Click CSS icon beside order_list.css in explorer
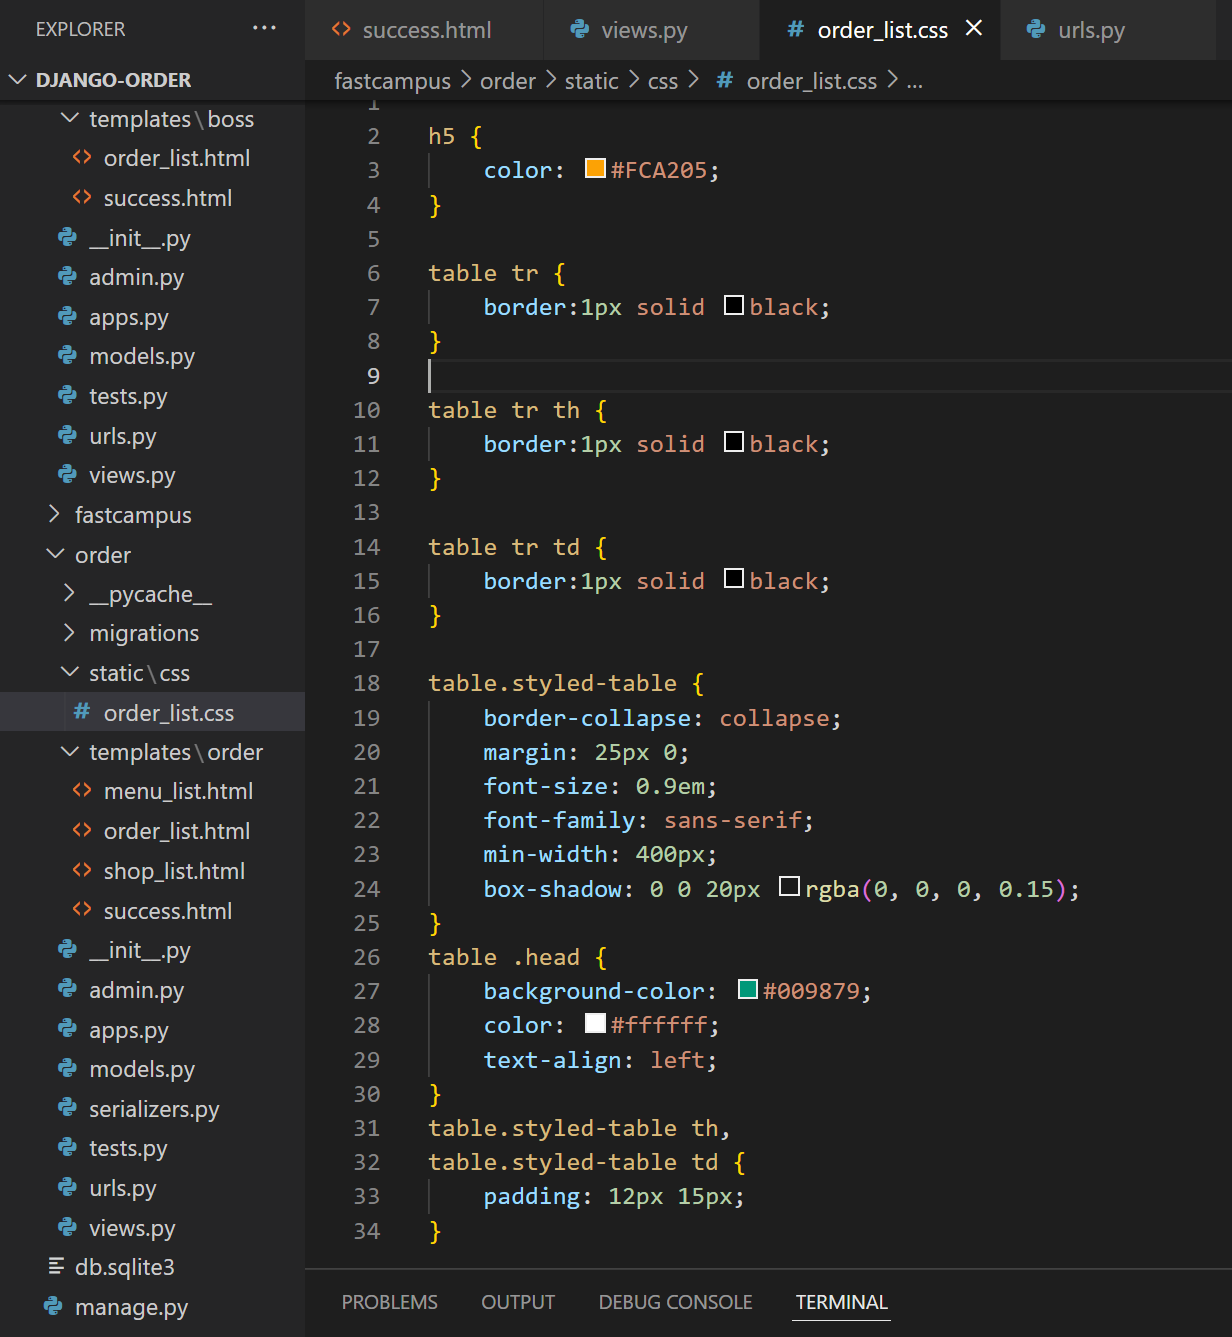 point(82,711)
